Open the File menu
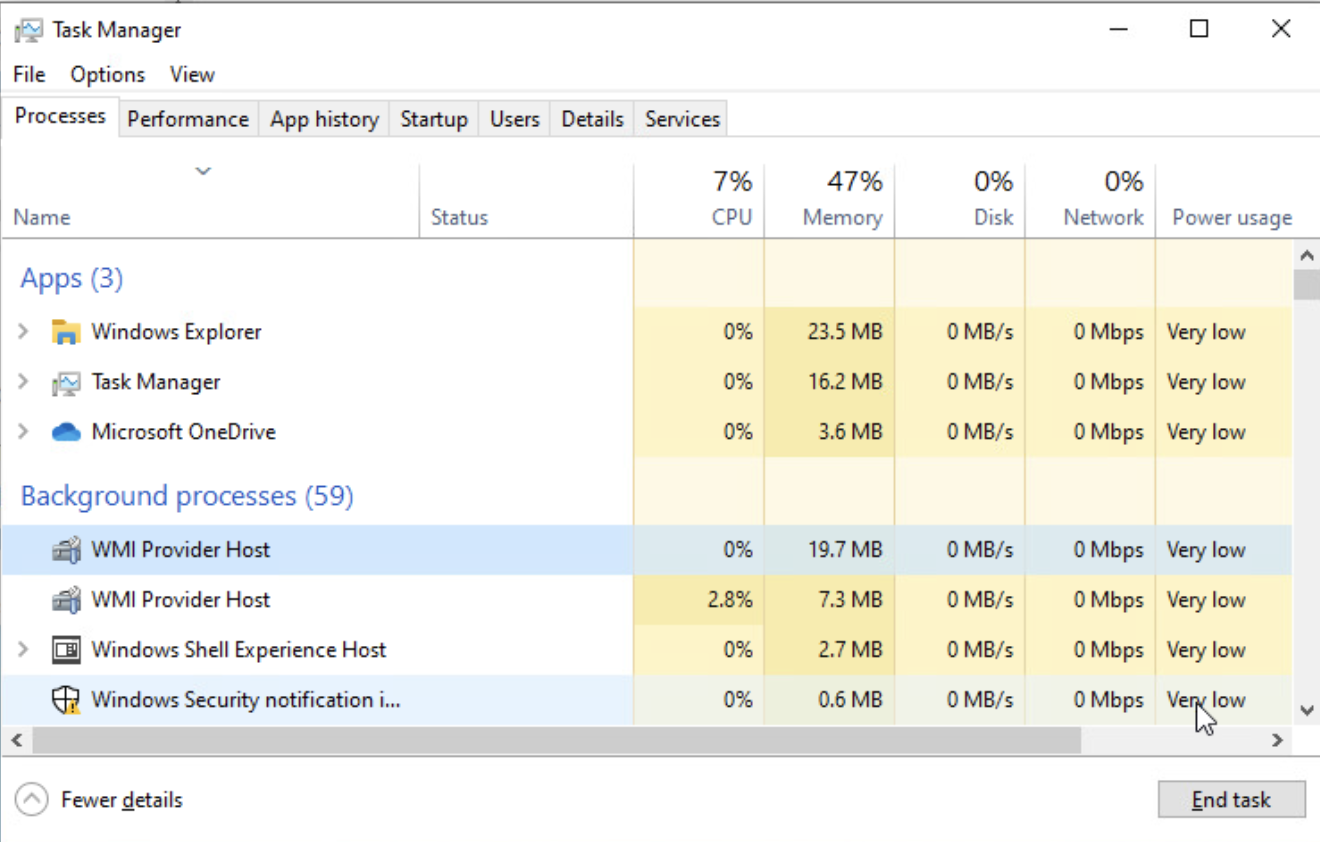Screen dimensions: 1320x842 (x=29, y=74)
